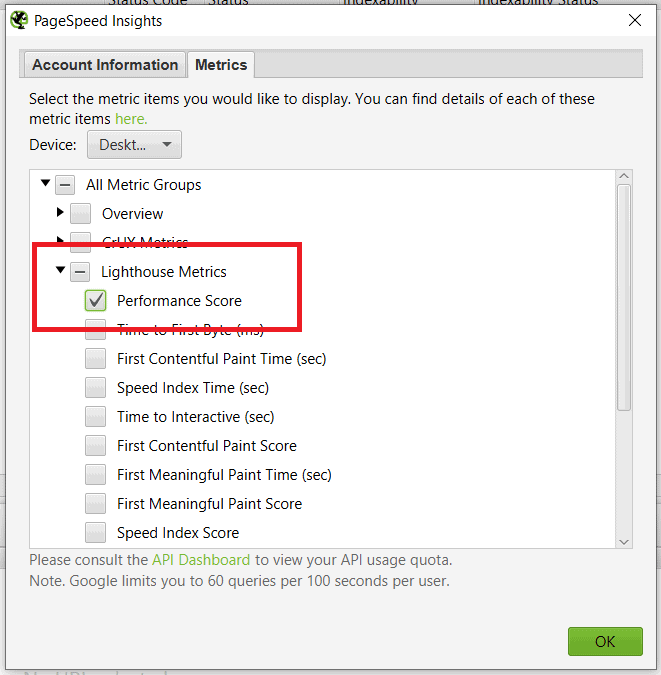The height and width of the screenshot is (675, 661).
Task: Enable First Meaningful Paint Time (sec)
Action: (95, 475)
